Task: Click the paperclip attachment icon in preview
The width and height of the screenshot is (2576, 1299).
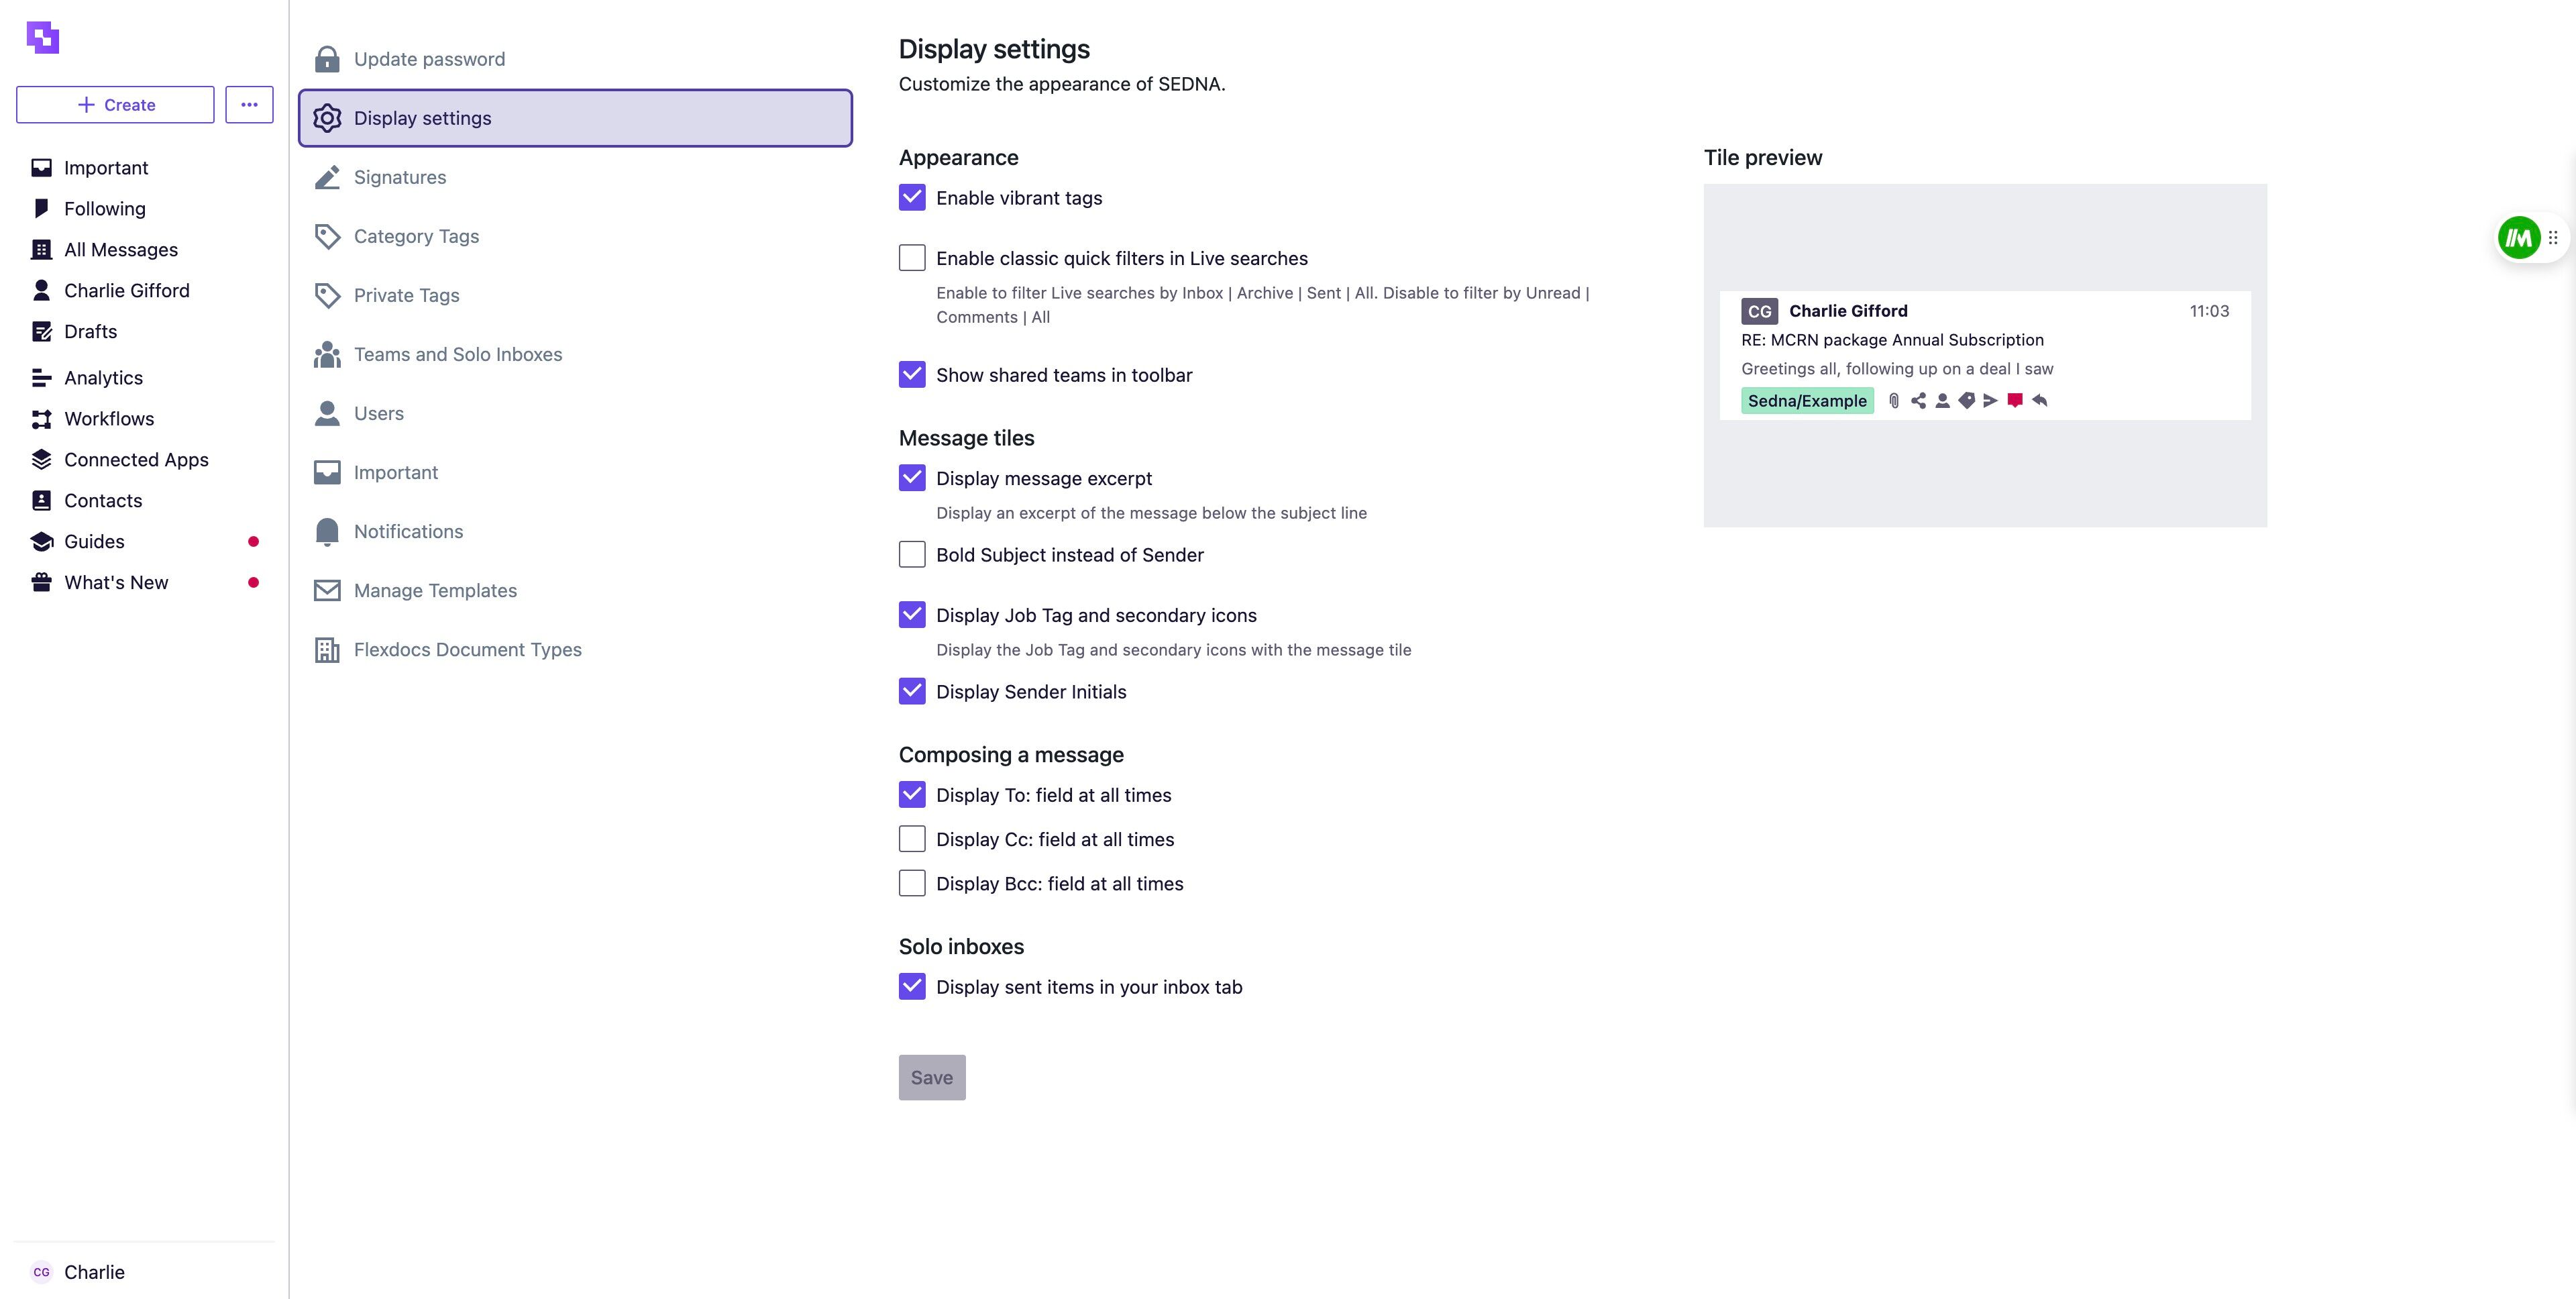Action: point(1894,401)
